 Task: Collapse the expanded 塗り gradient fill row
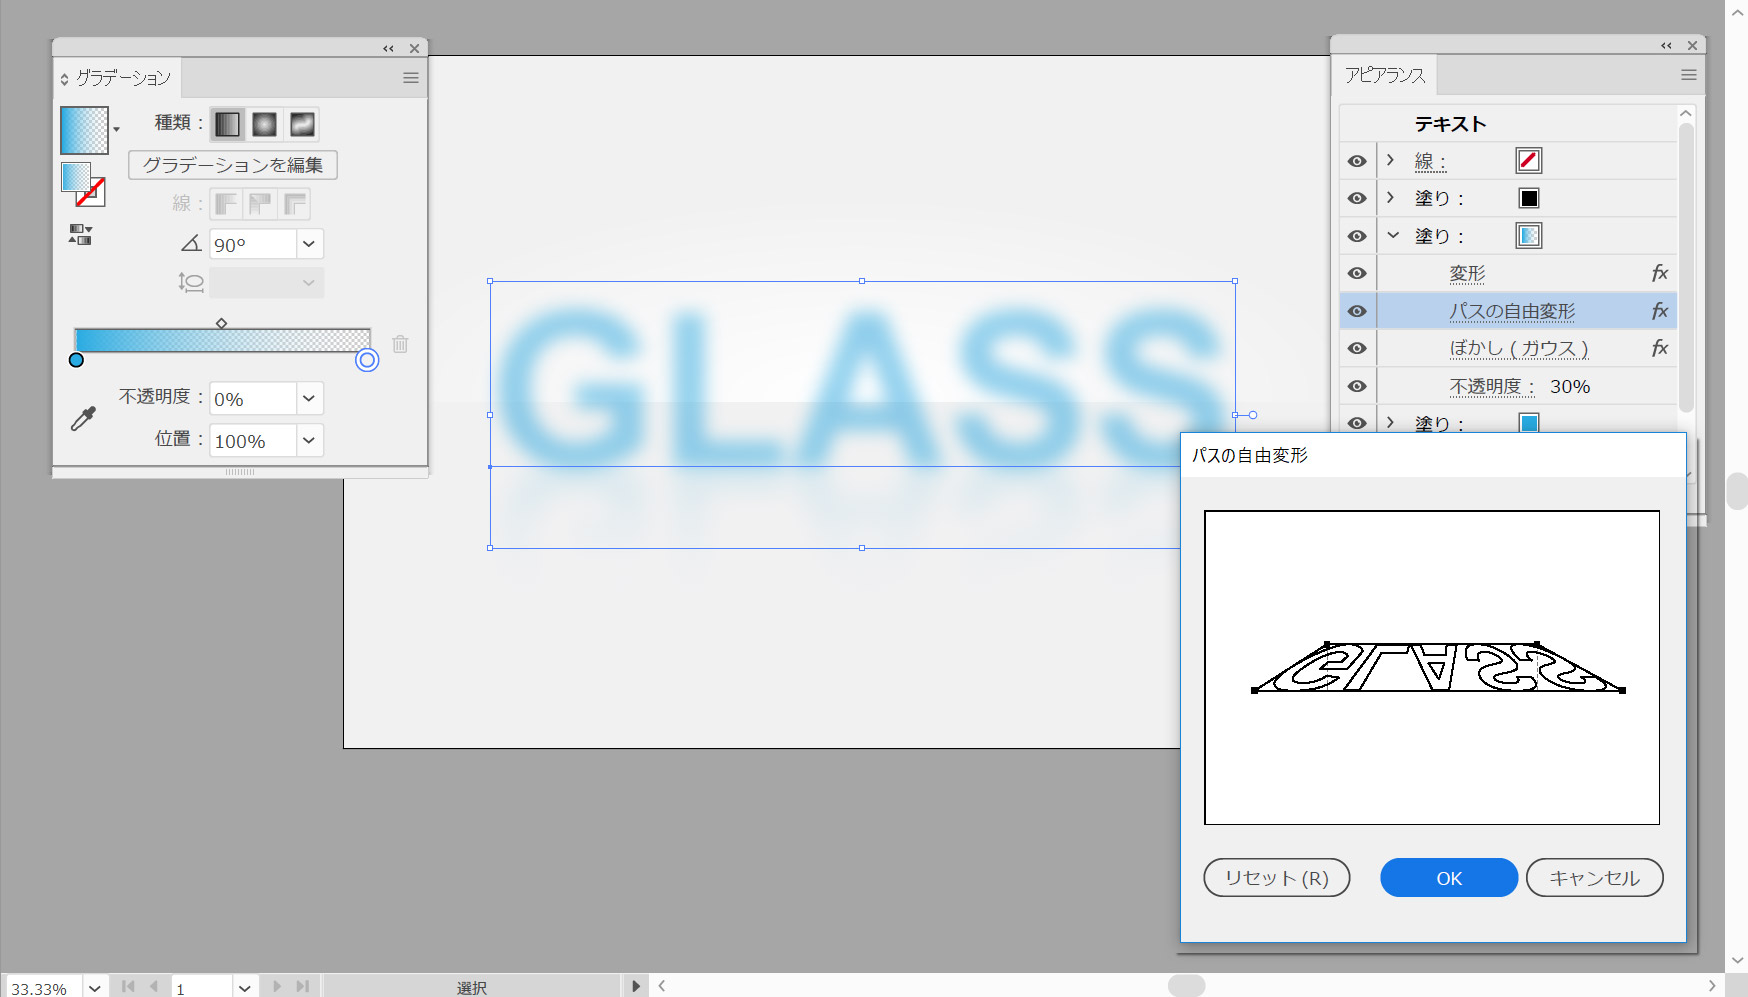(1392, 236)
